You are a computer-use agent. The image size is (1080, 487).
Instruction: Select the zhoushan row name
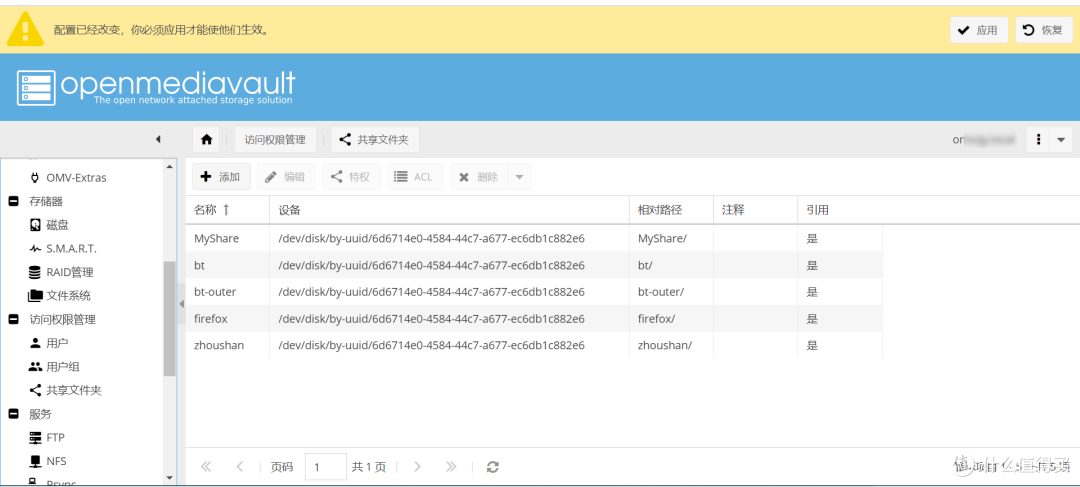click(x=219, y=345)
